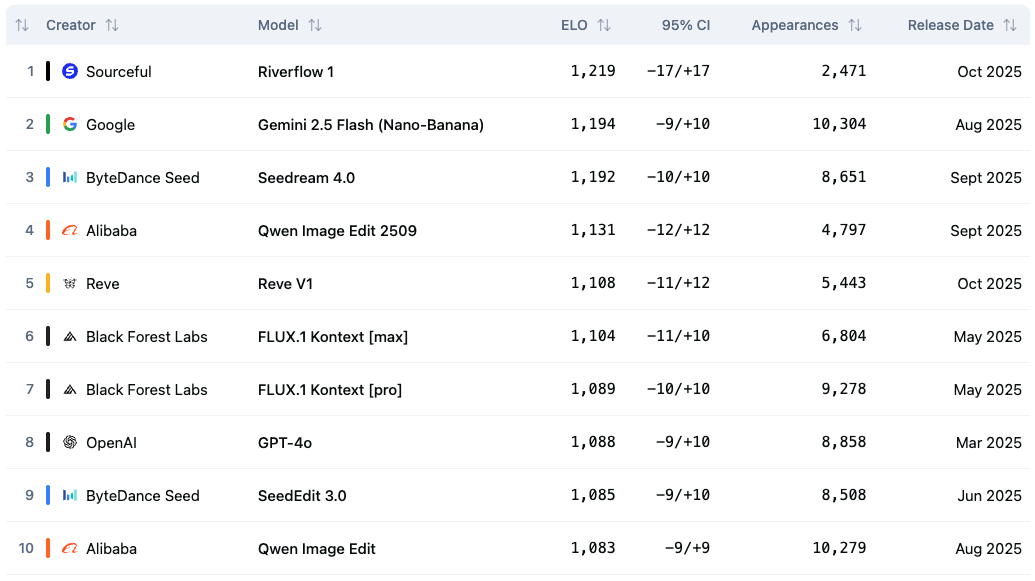The height and width of the screenshot is (581, 1035).
Task: Open the Riverflow 1 model entry
Action: click(x=296, y=71)
